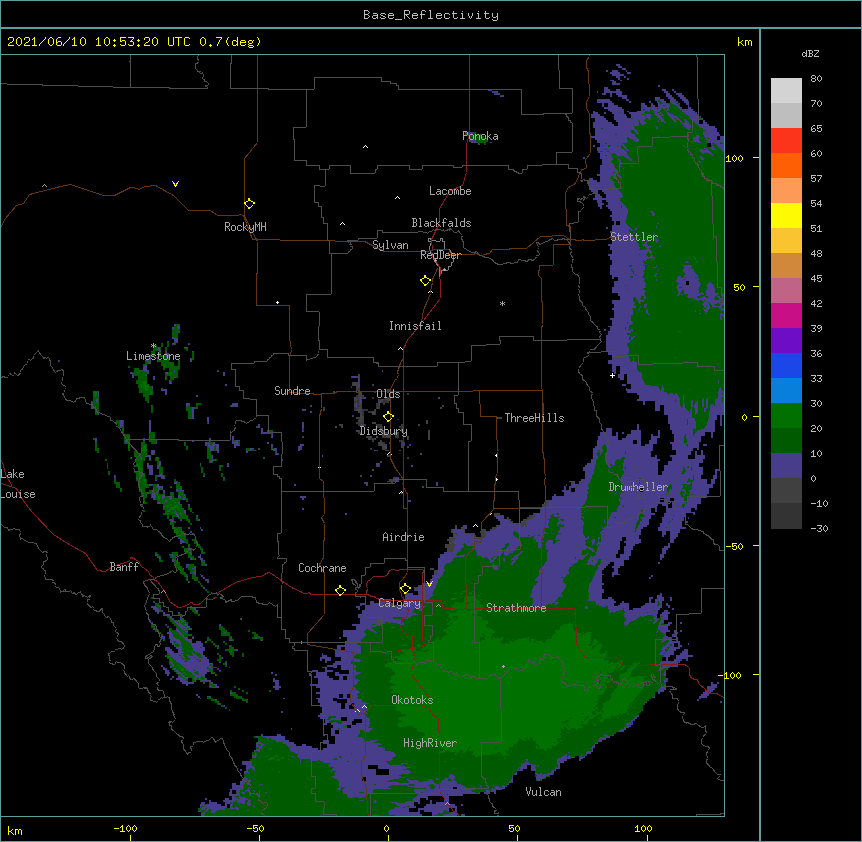Screen dimensions: 862x842
Task: Click the yellow diamond marker above Calgary label
Action: pos(406,589)
